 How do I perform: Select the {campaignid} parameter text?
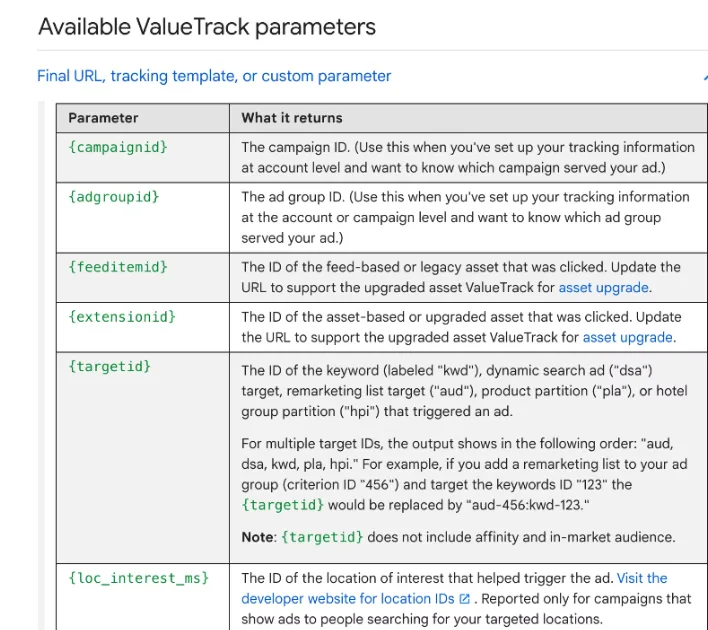(118, 147)
